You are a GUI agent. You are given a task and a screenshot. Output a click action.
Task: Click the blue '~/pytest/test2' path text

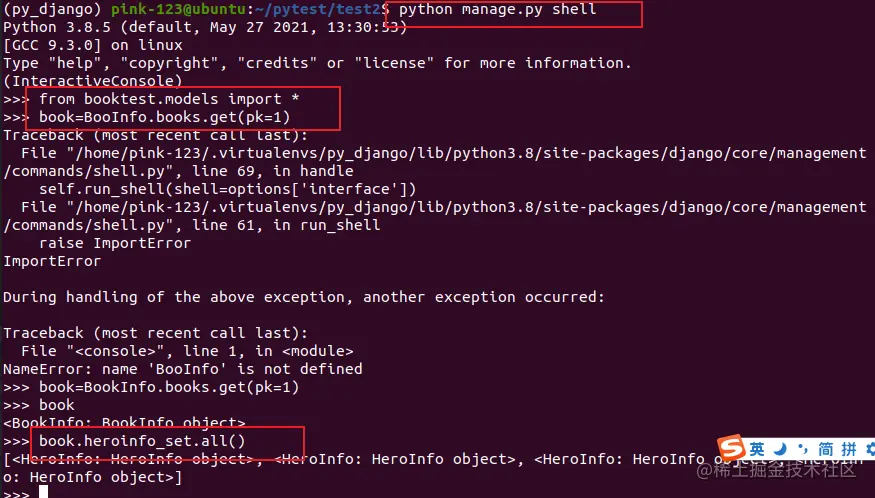[318, 9]
